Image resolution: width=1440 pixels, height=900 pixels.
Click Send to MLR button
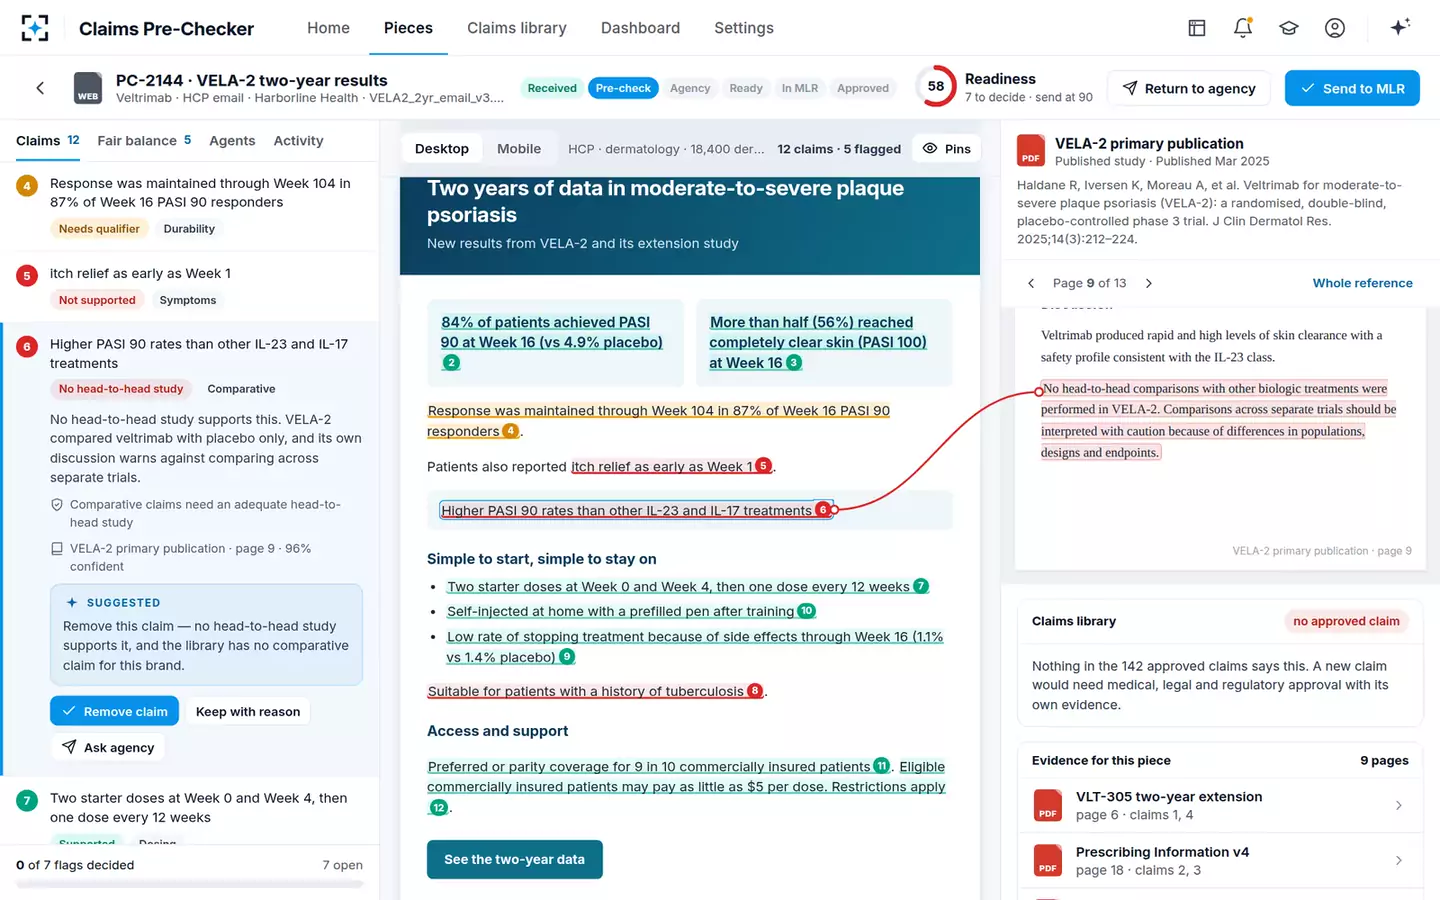pos(1352,88)
